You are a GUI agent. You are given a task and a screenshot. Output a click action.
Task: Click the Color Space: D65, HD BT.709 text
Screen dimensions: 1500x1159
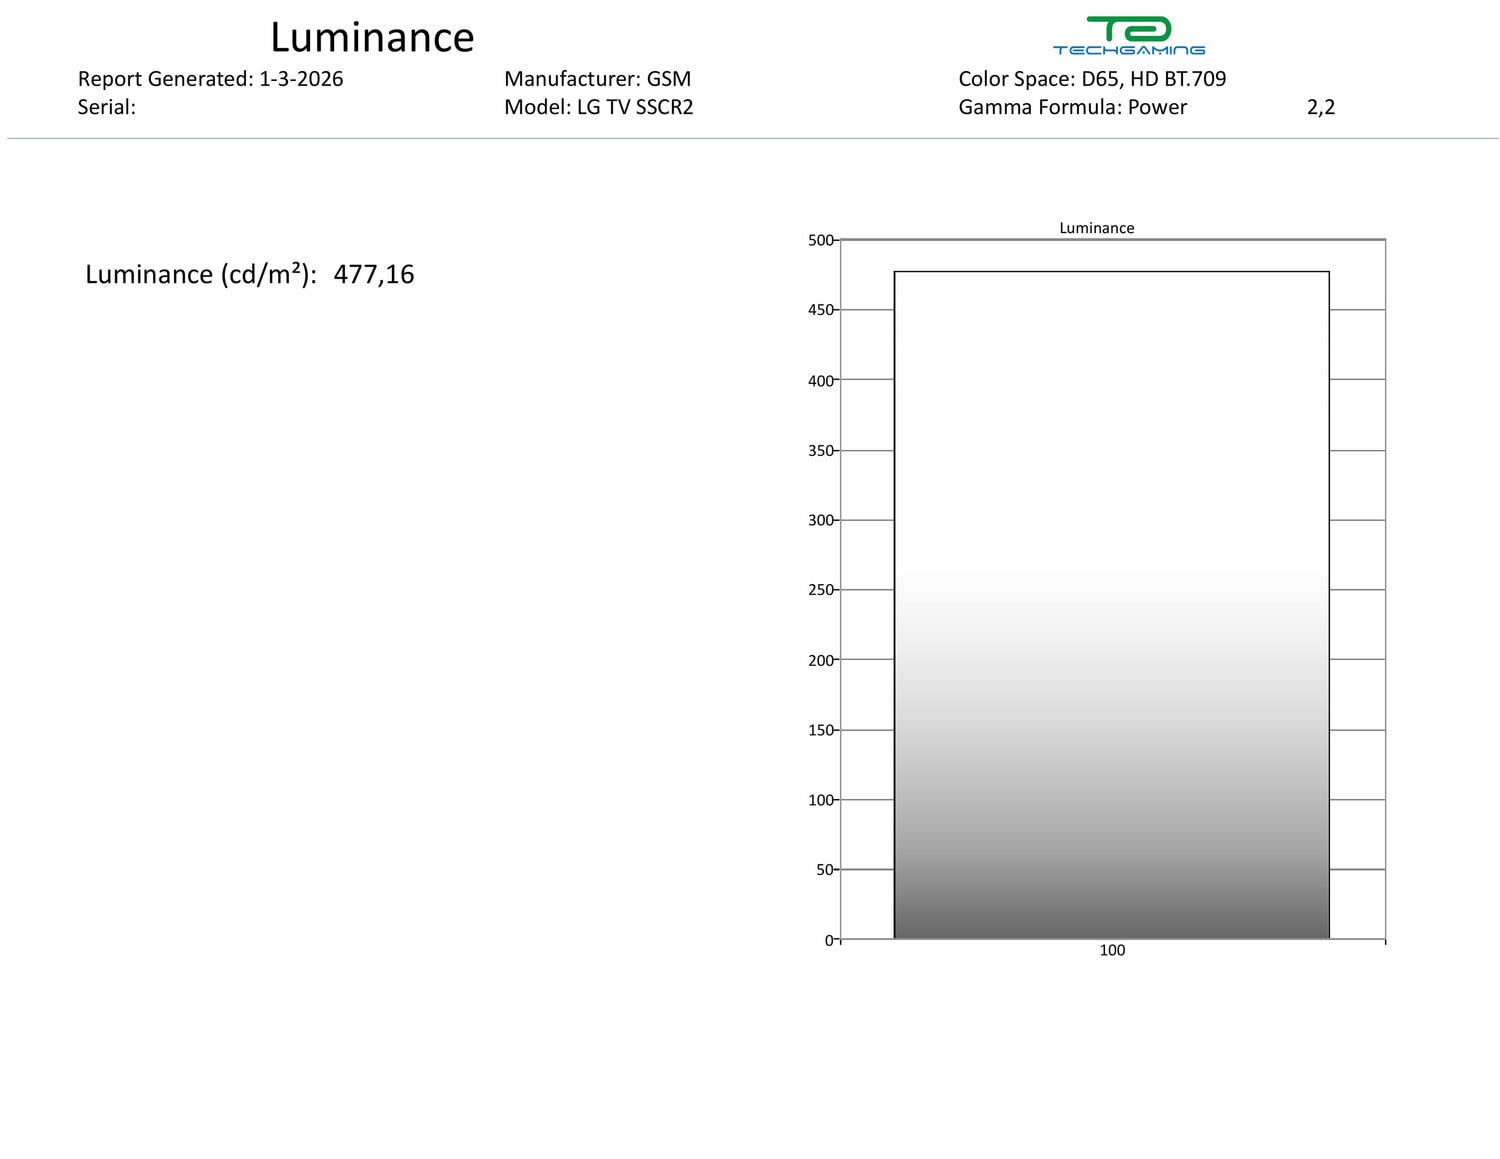click(x=1091, y=79)
